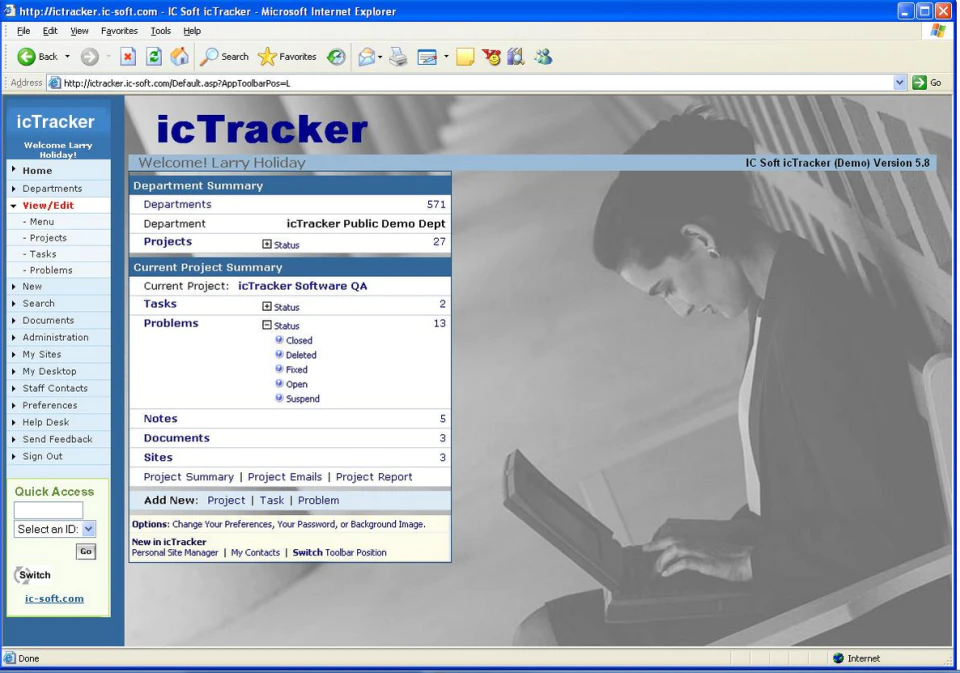Click the Print icon
The image size is (960, 673).
(398, 57)
